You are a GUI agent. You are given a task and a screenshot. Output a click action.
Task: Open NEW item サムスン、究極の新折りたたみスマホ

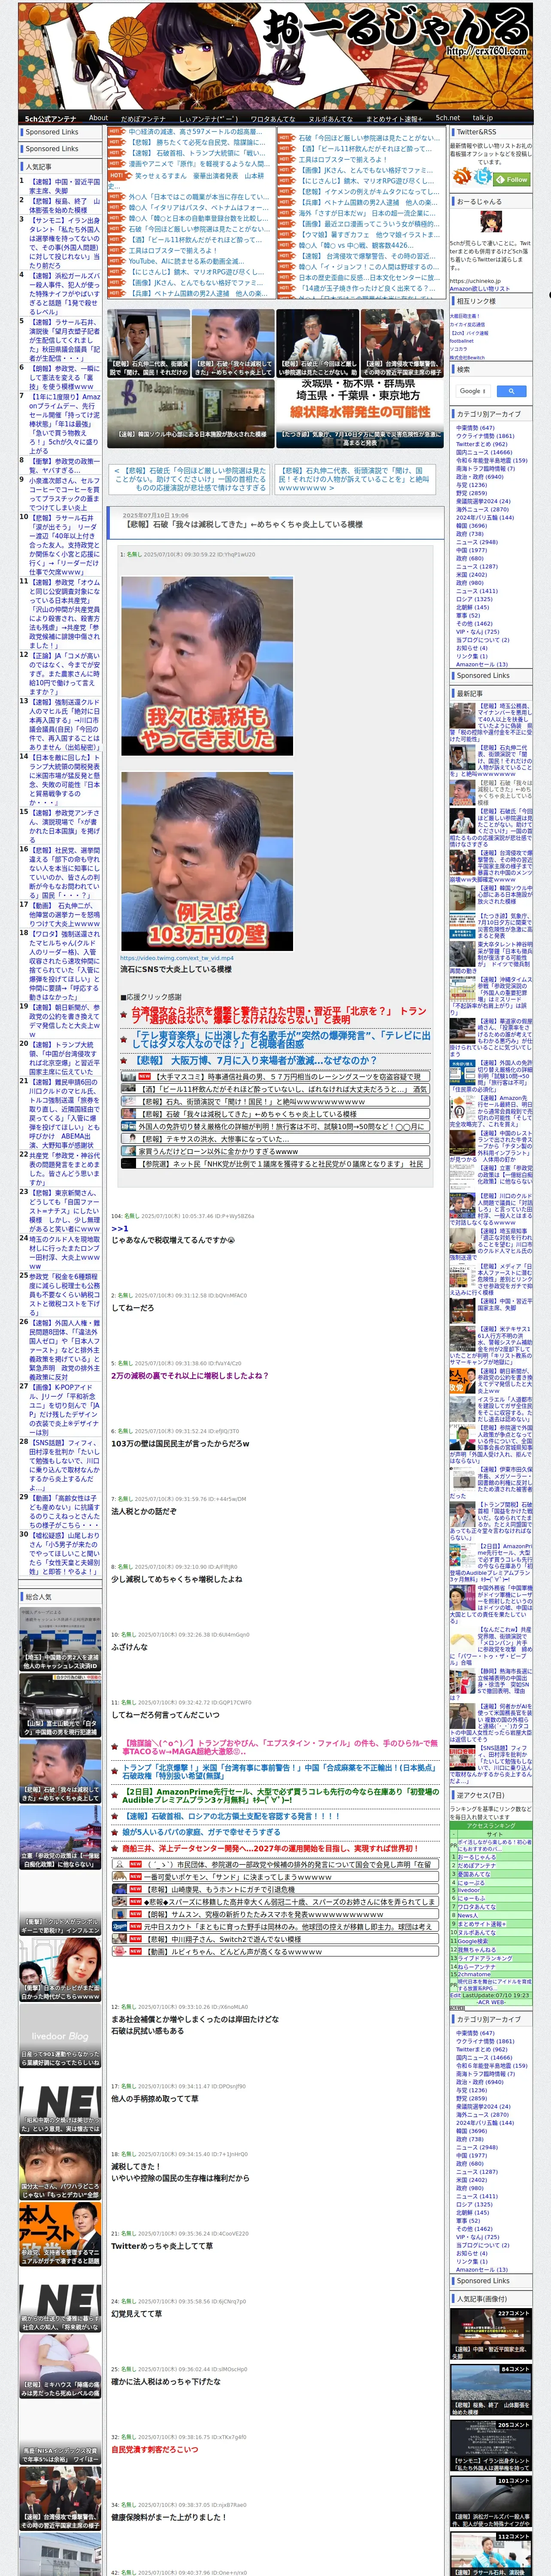coord(274,1914)
